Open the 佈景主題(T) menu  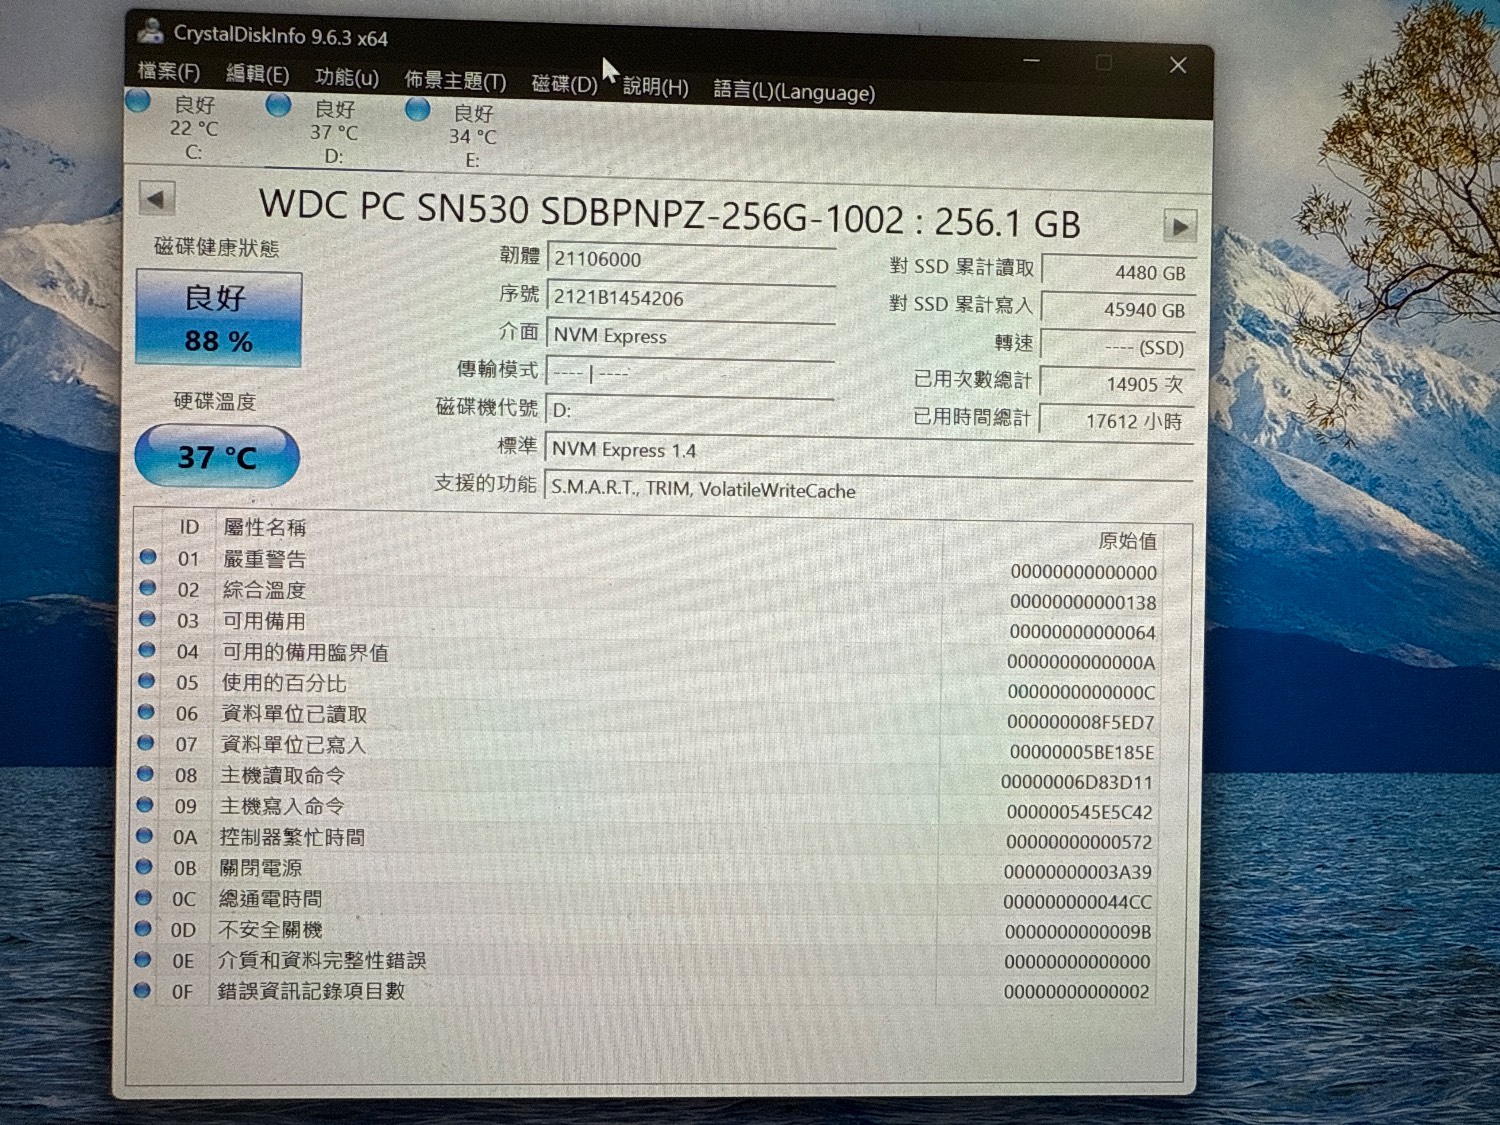[455, 81]
